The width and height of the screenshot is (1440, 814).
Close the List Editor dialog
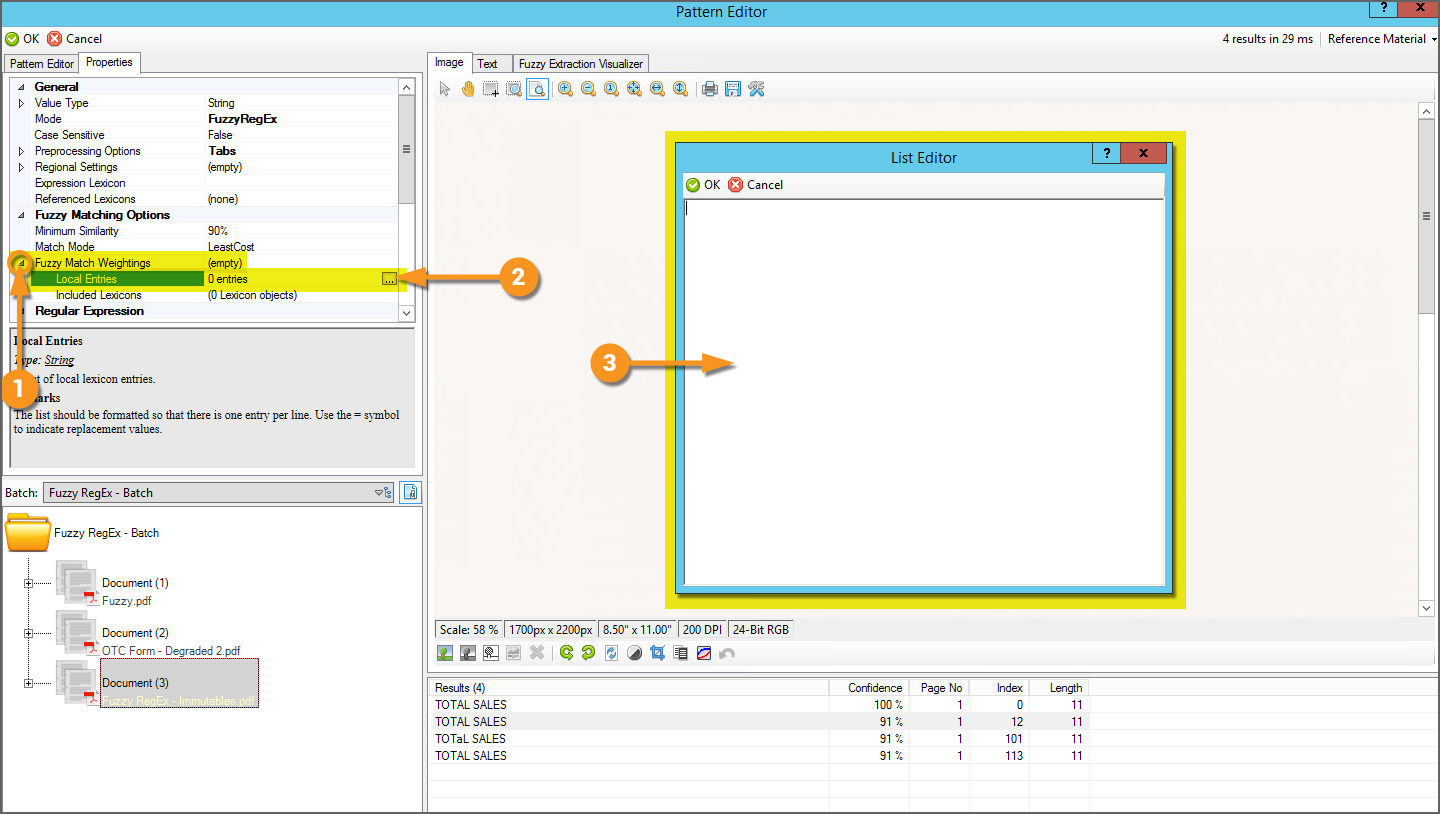[x=1144, y=153]
